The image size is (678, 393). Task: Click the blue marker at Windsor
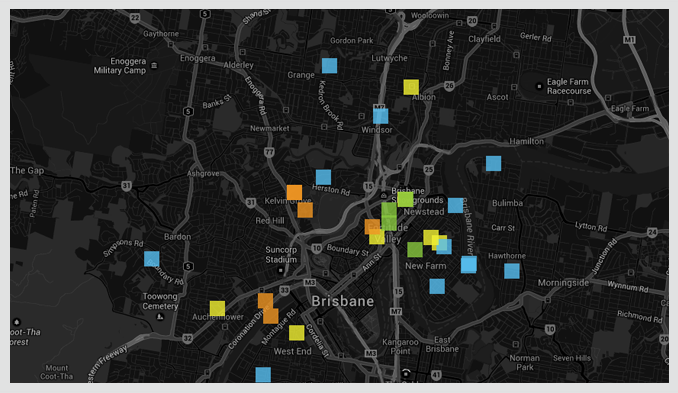click(381, 116)
